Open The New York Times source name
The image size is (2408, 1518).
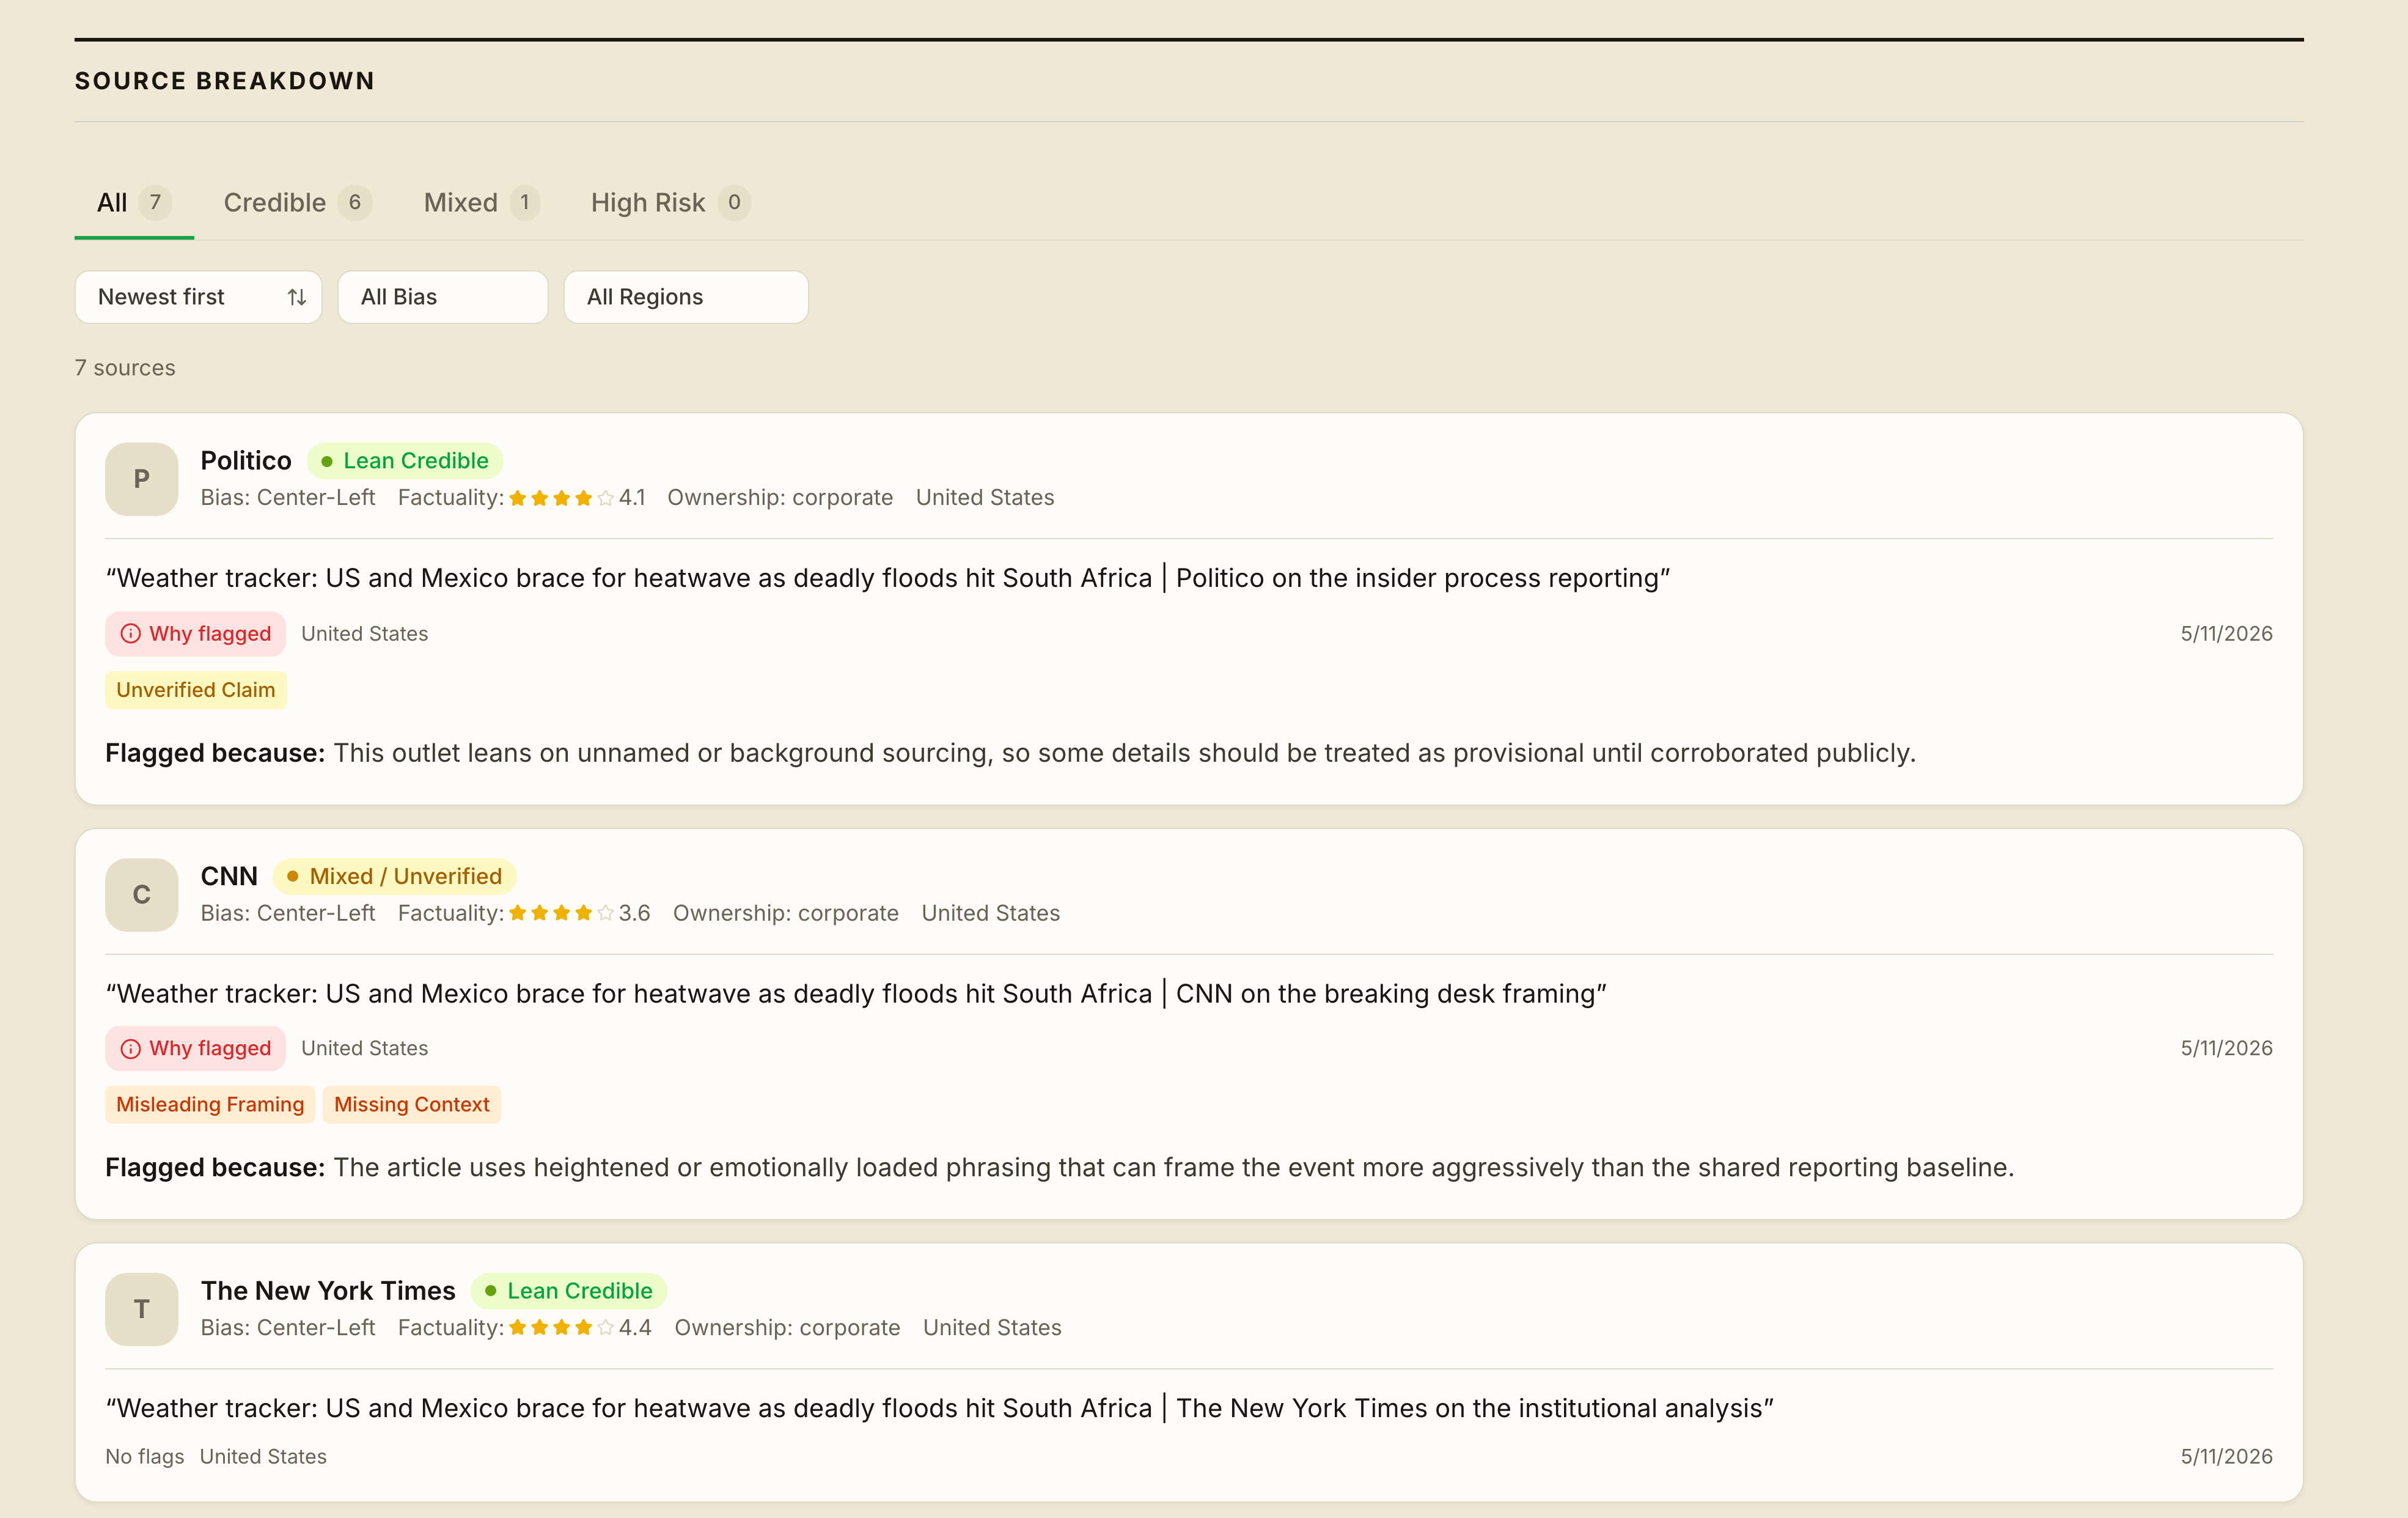(x=328, y=1291)
